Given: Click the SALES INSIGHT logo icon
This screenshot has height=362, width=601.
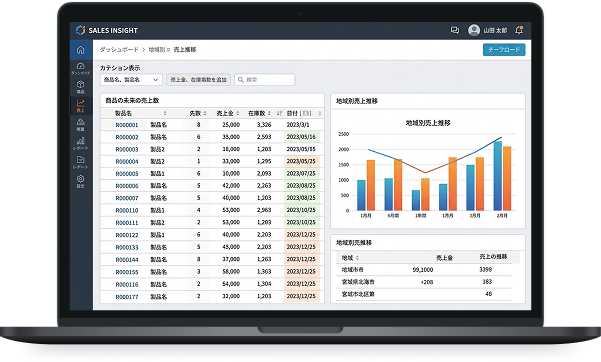Looking at the screenshot, I should point(80,30).
